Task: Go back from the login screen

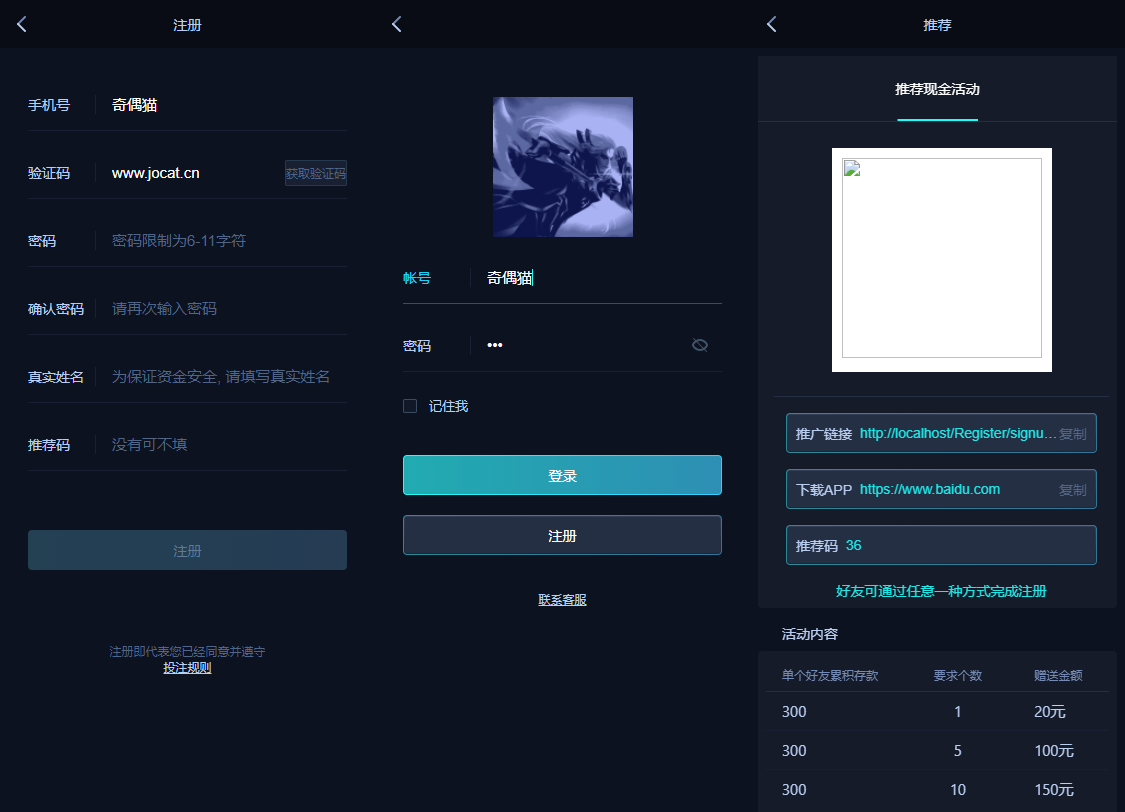Action: pos(397,24)
